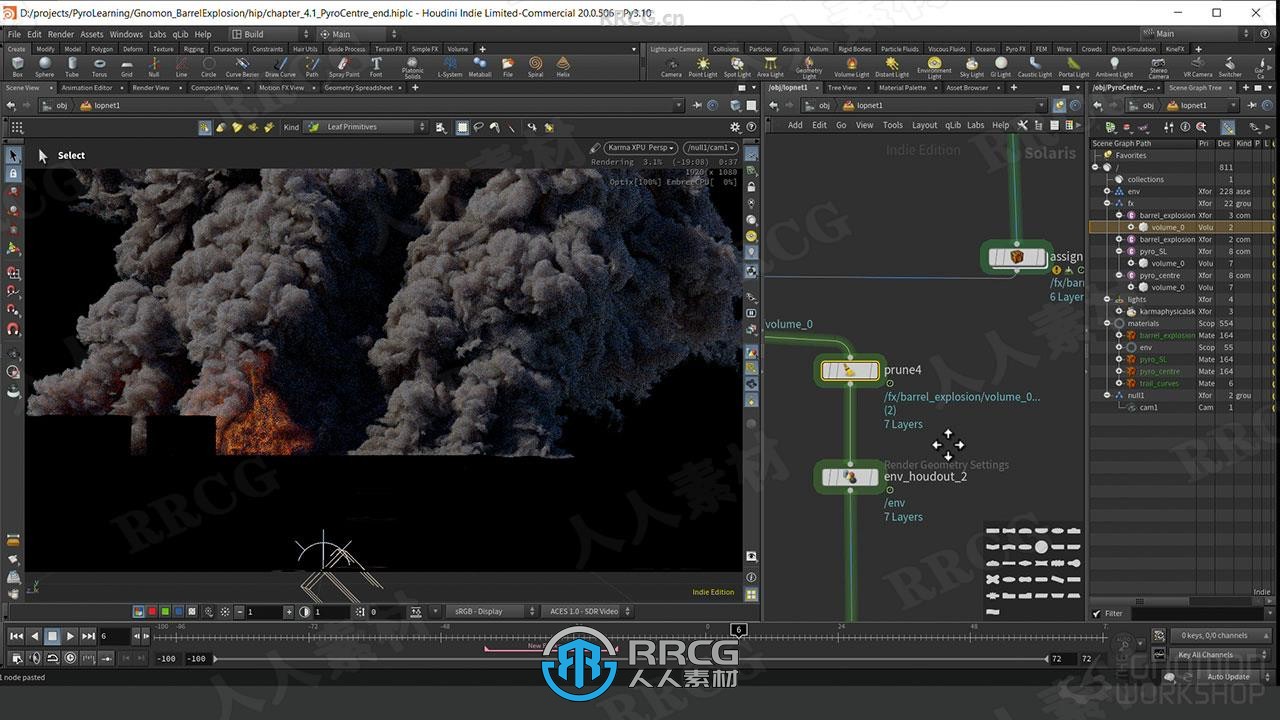Add a Caustic Light from the shelf

coord(1034,67)
